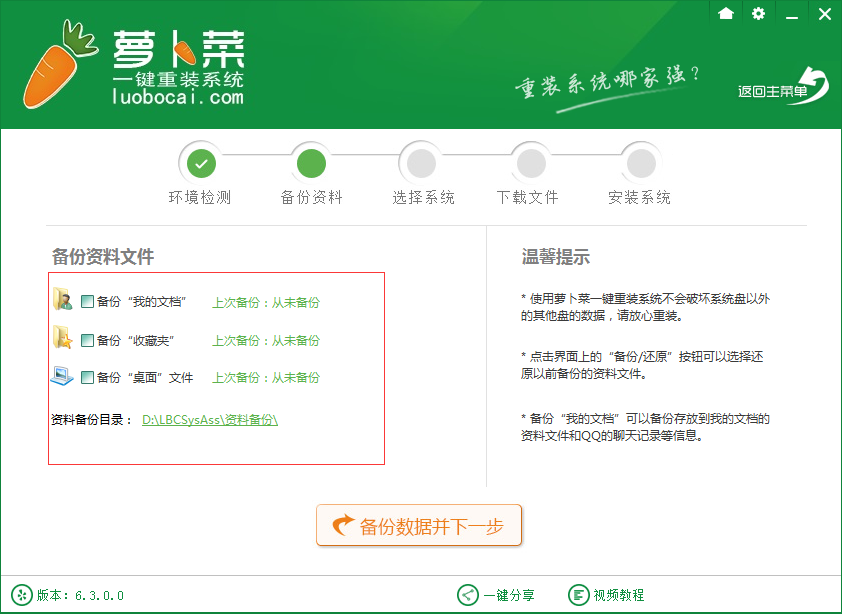842x614 pixels.
Task: Click the 返回主菜单 return arrow button
Action: coord(783,86)
